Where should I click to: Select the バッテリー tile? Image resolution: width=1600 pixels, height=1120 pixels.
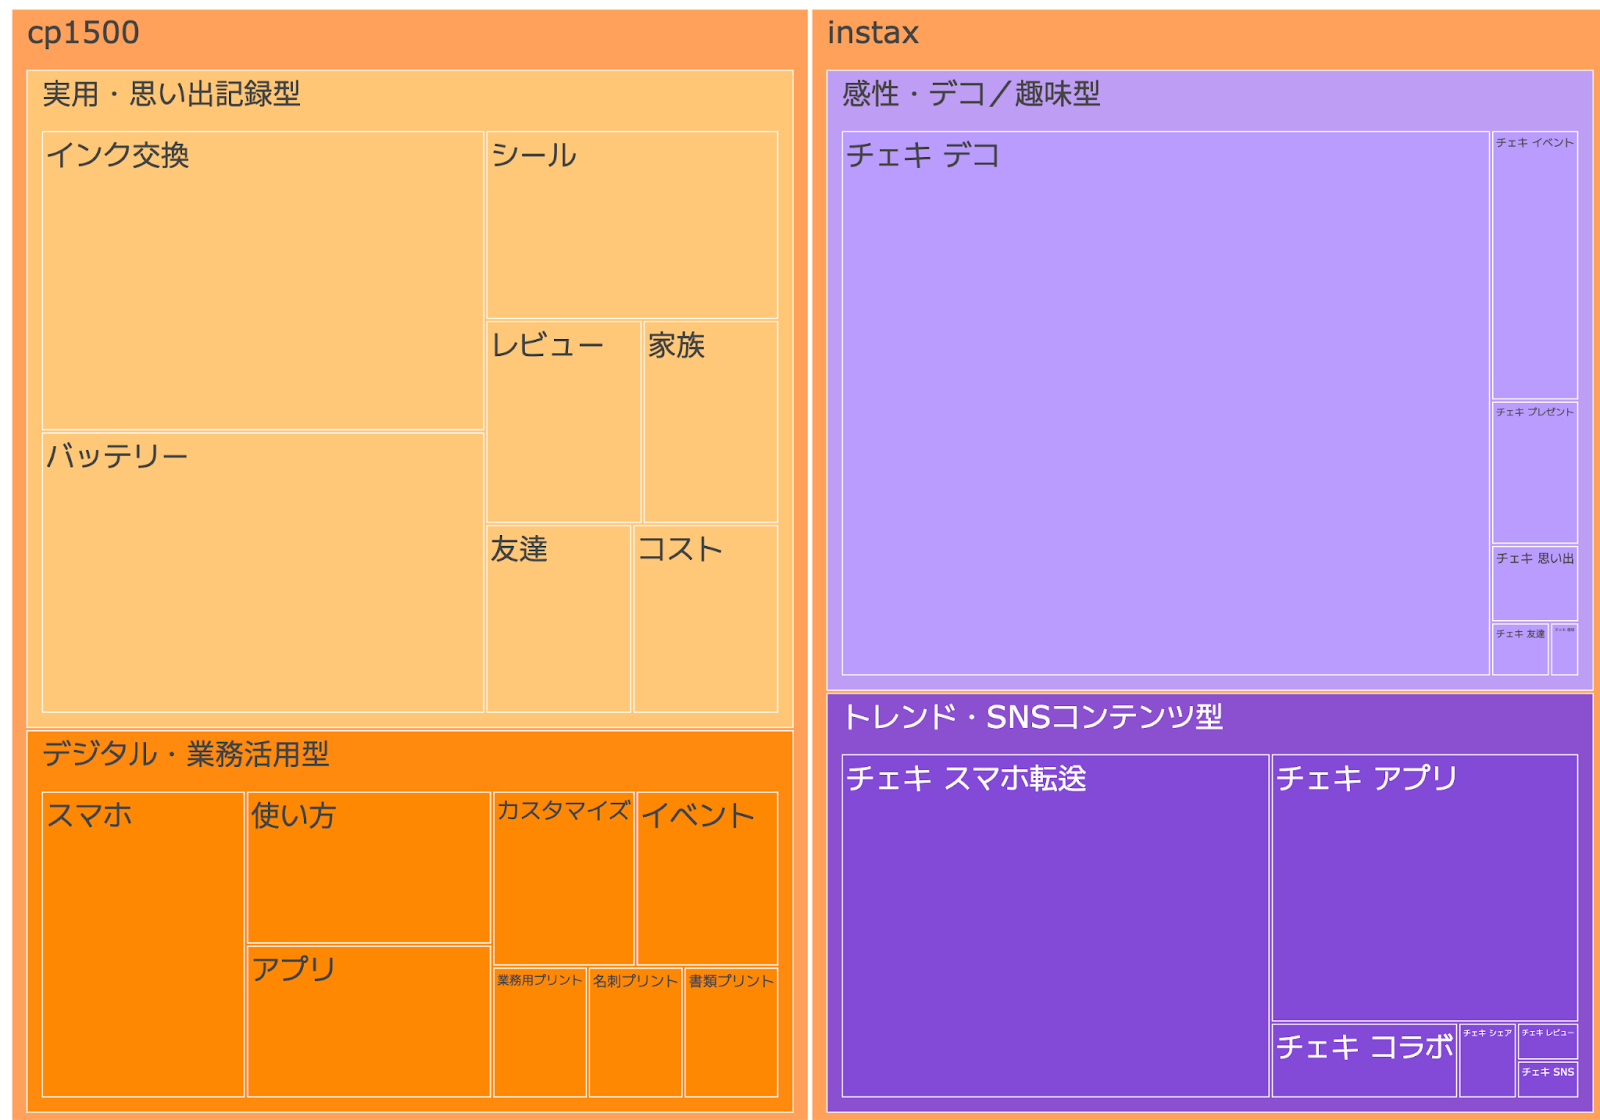point(262,572)
